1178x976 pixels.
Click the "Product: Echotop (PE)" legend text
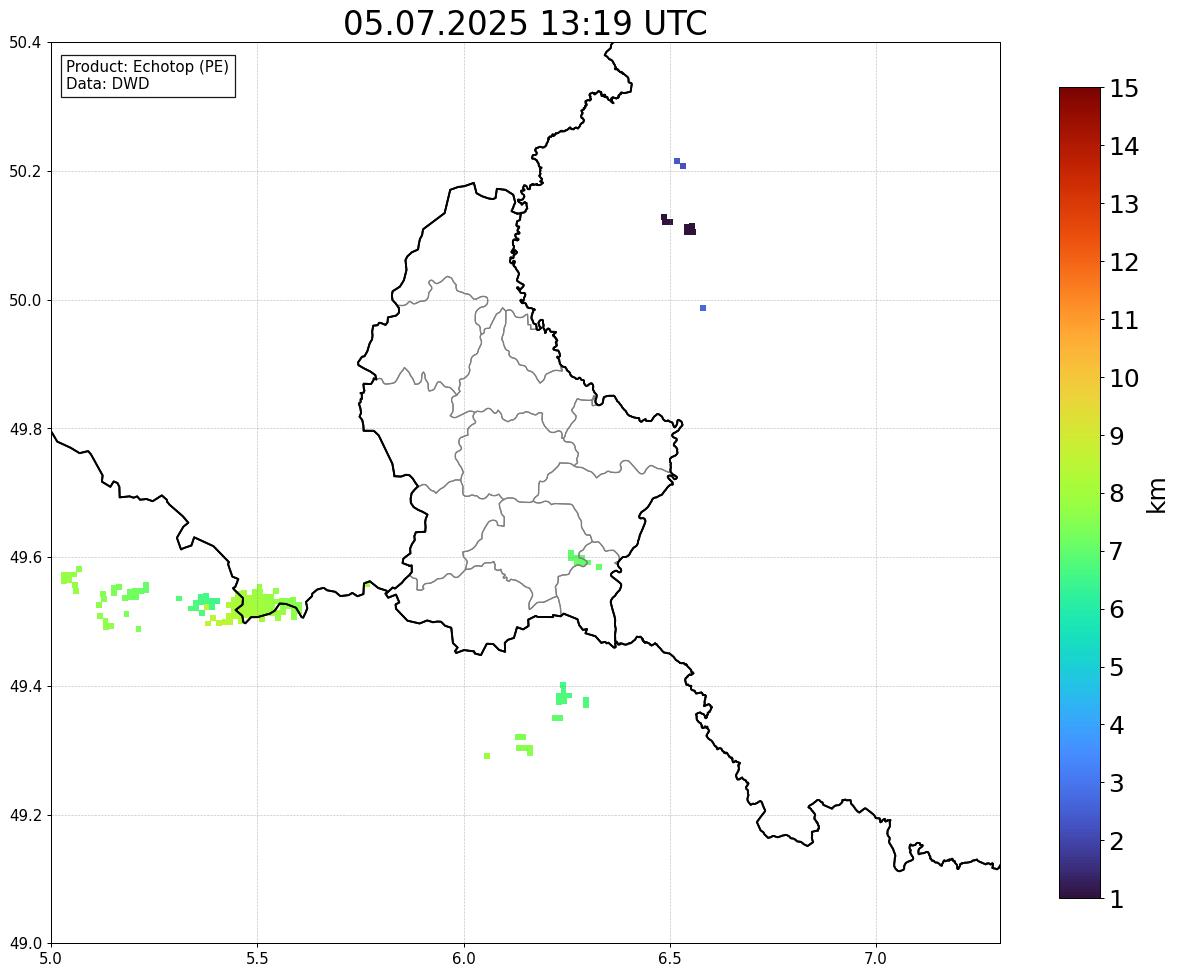click(x=147, y=67)
